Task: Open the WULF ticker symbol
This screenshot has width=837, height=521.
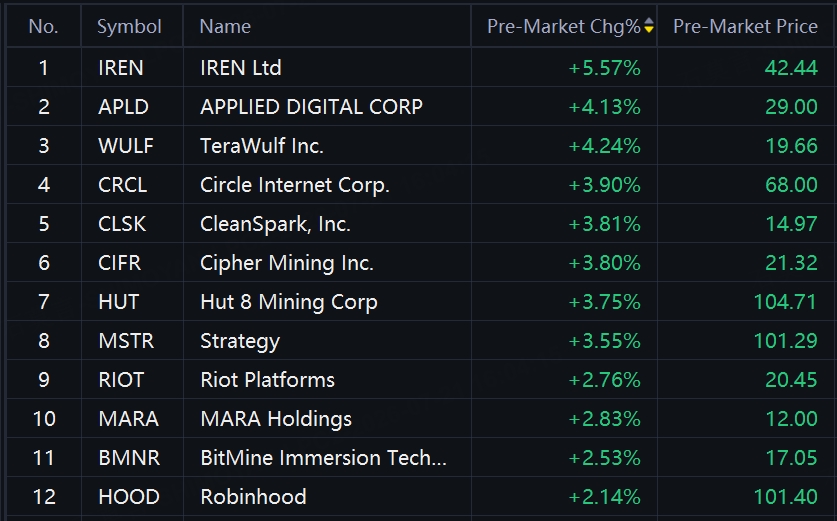Action: [x=125, y=146]
